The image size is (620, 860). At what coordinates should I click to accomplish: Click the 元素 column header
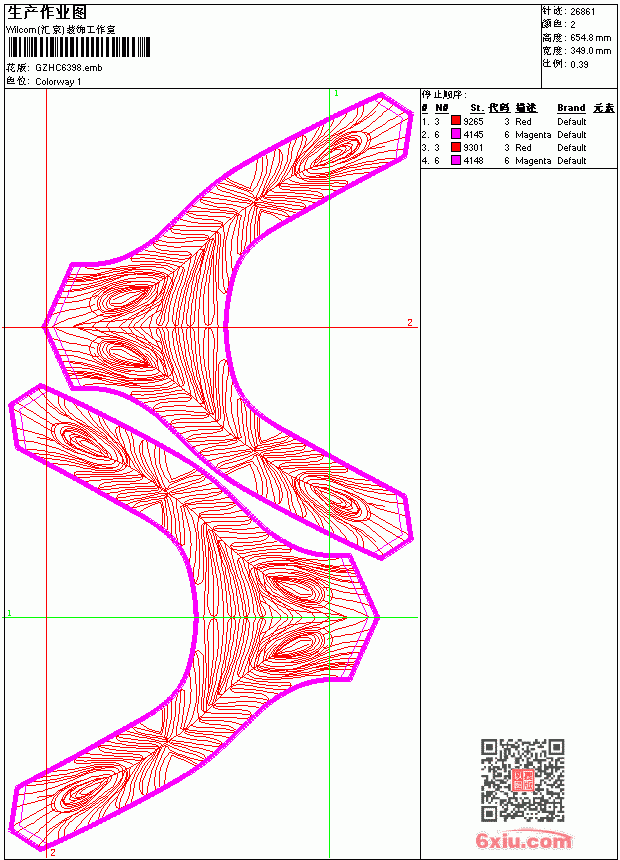click(x=604, y=108)
